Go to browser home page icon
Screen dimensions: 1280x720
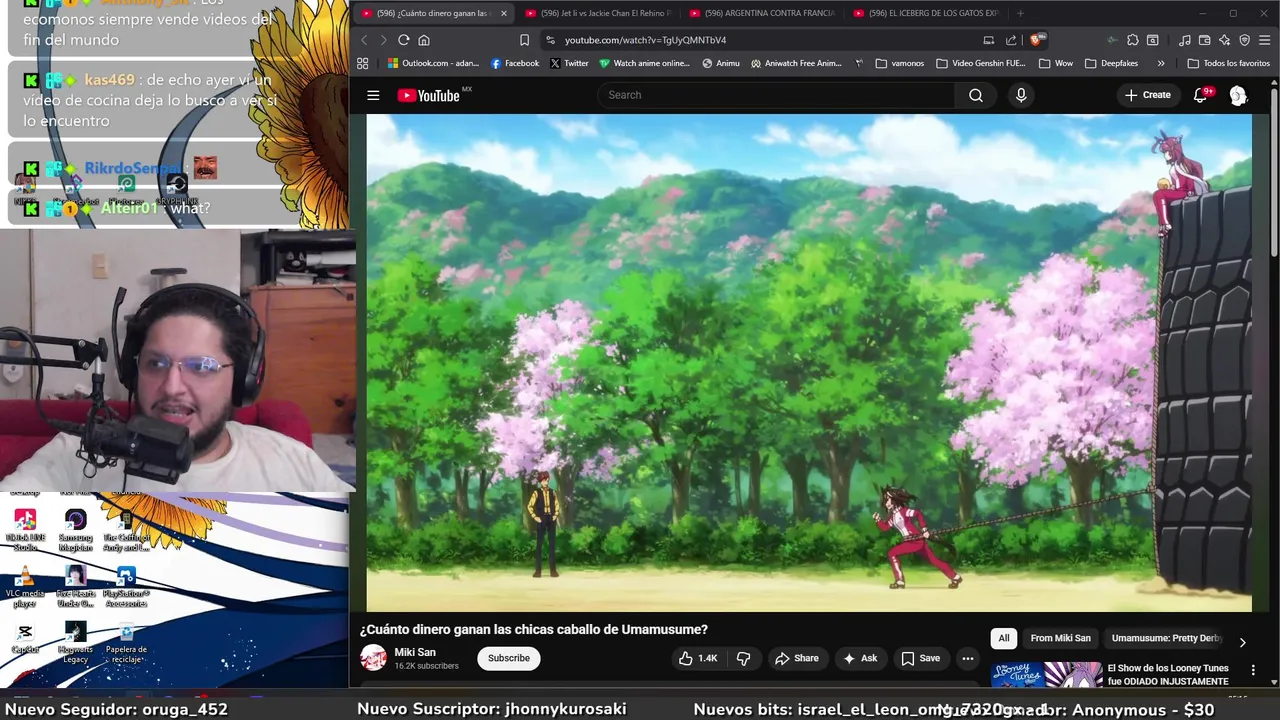424,40
